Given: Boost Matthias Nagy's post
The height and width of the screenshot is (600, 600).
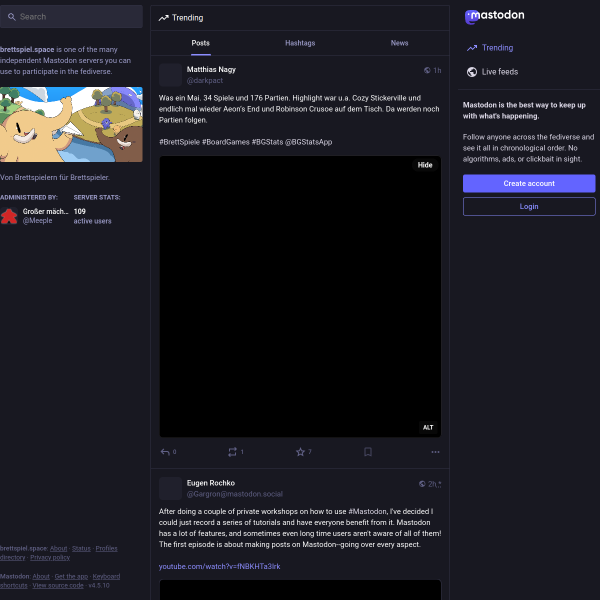Looking at the screenshot, I should [235, 452].
